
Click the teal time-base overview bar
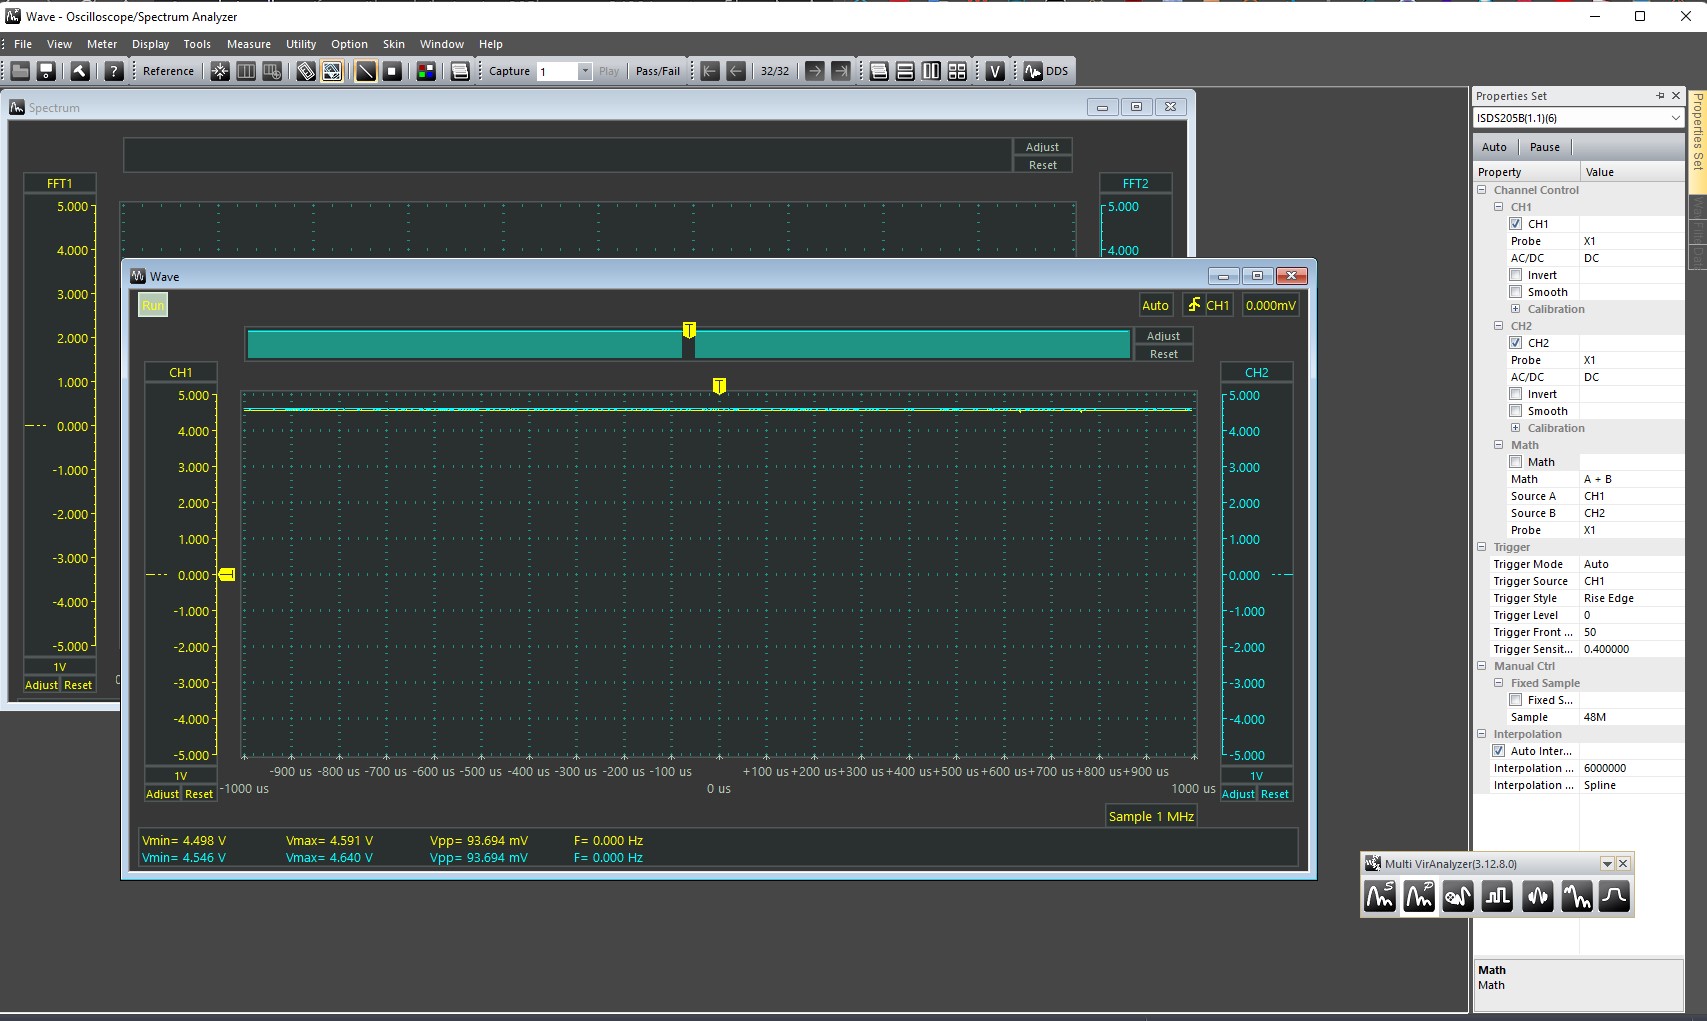click(x=689, y=344)
